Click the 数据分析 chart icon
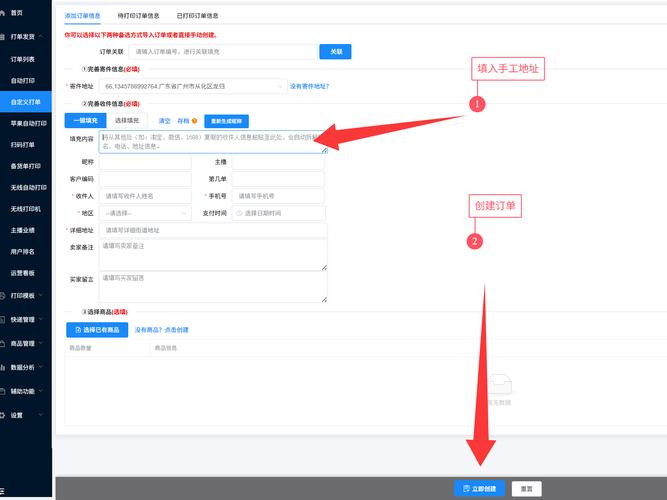 coord(3,367)
